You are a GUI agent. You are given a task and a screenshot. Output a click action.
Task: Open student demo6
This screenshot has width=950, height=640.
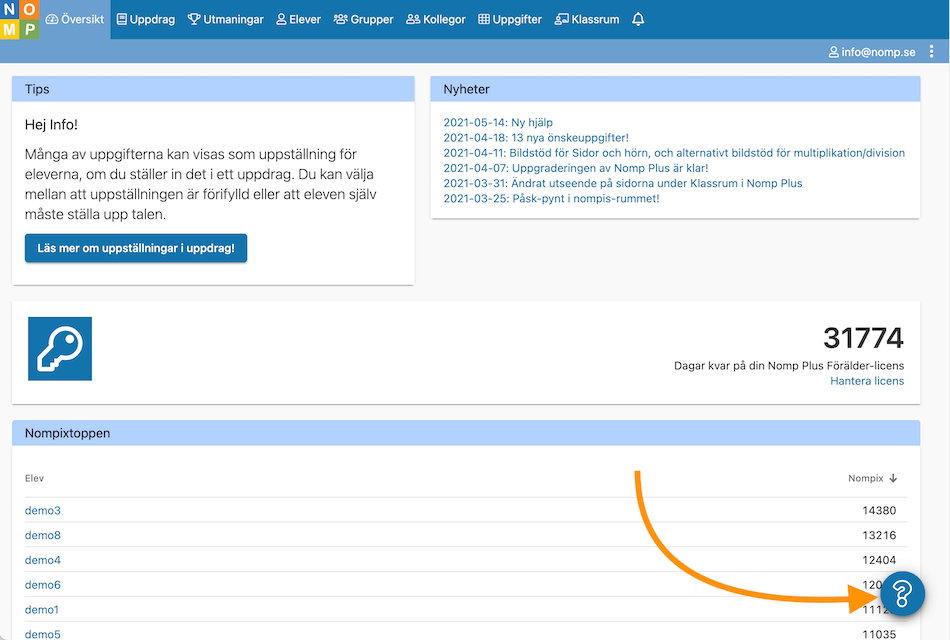(x=42, y=585)
